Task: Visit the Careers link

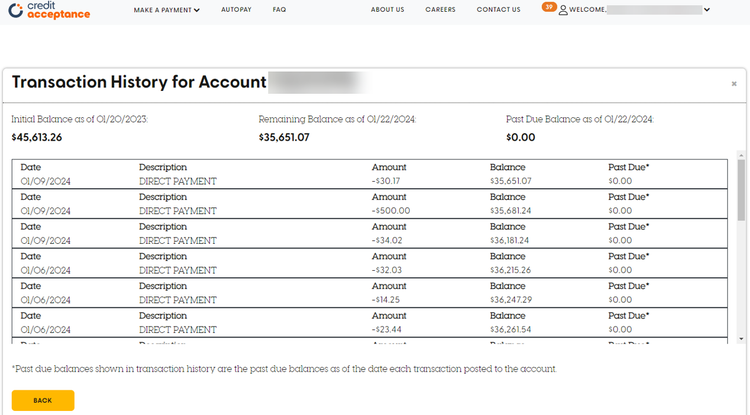Action: (x=440, y=10)
